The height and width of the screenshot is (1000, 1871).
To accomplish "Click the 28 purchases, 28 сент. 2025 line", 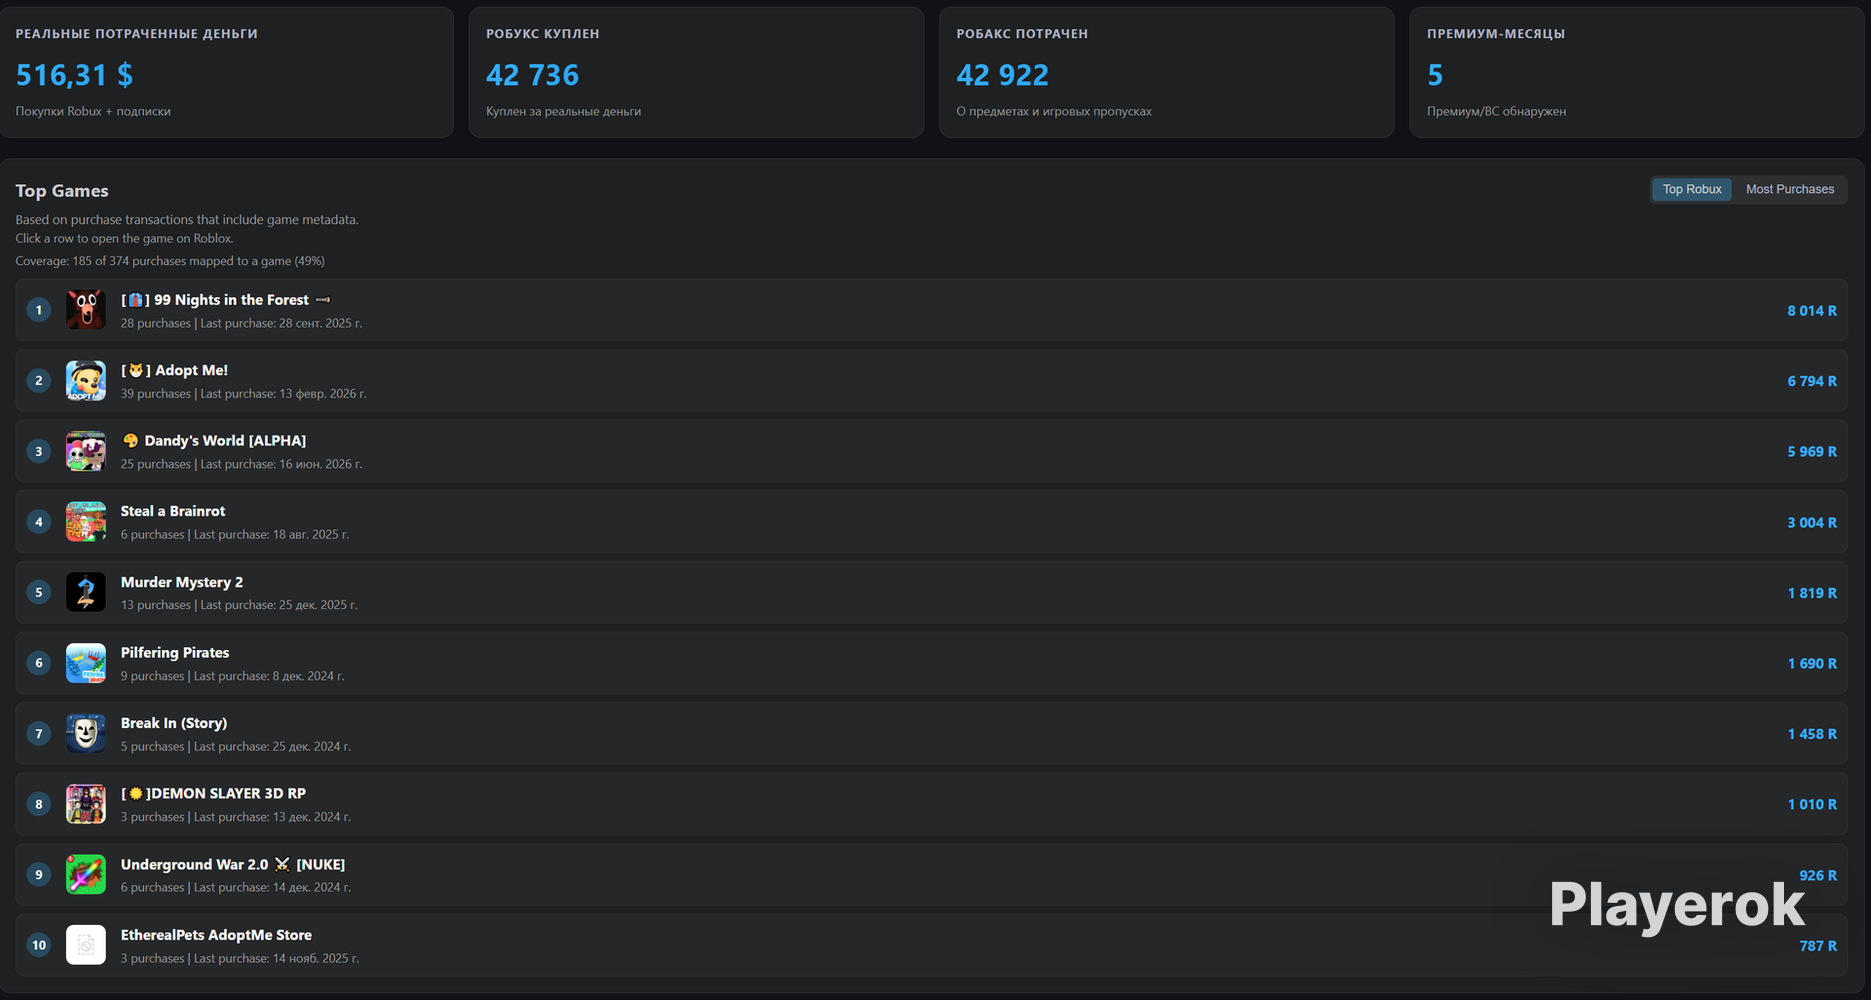I will (241, 323).
